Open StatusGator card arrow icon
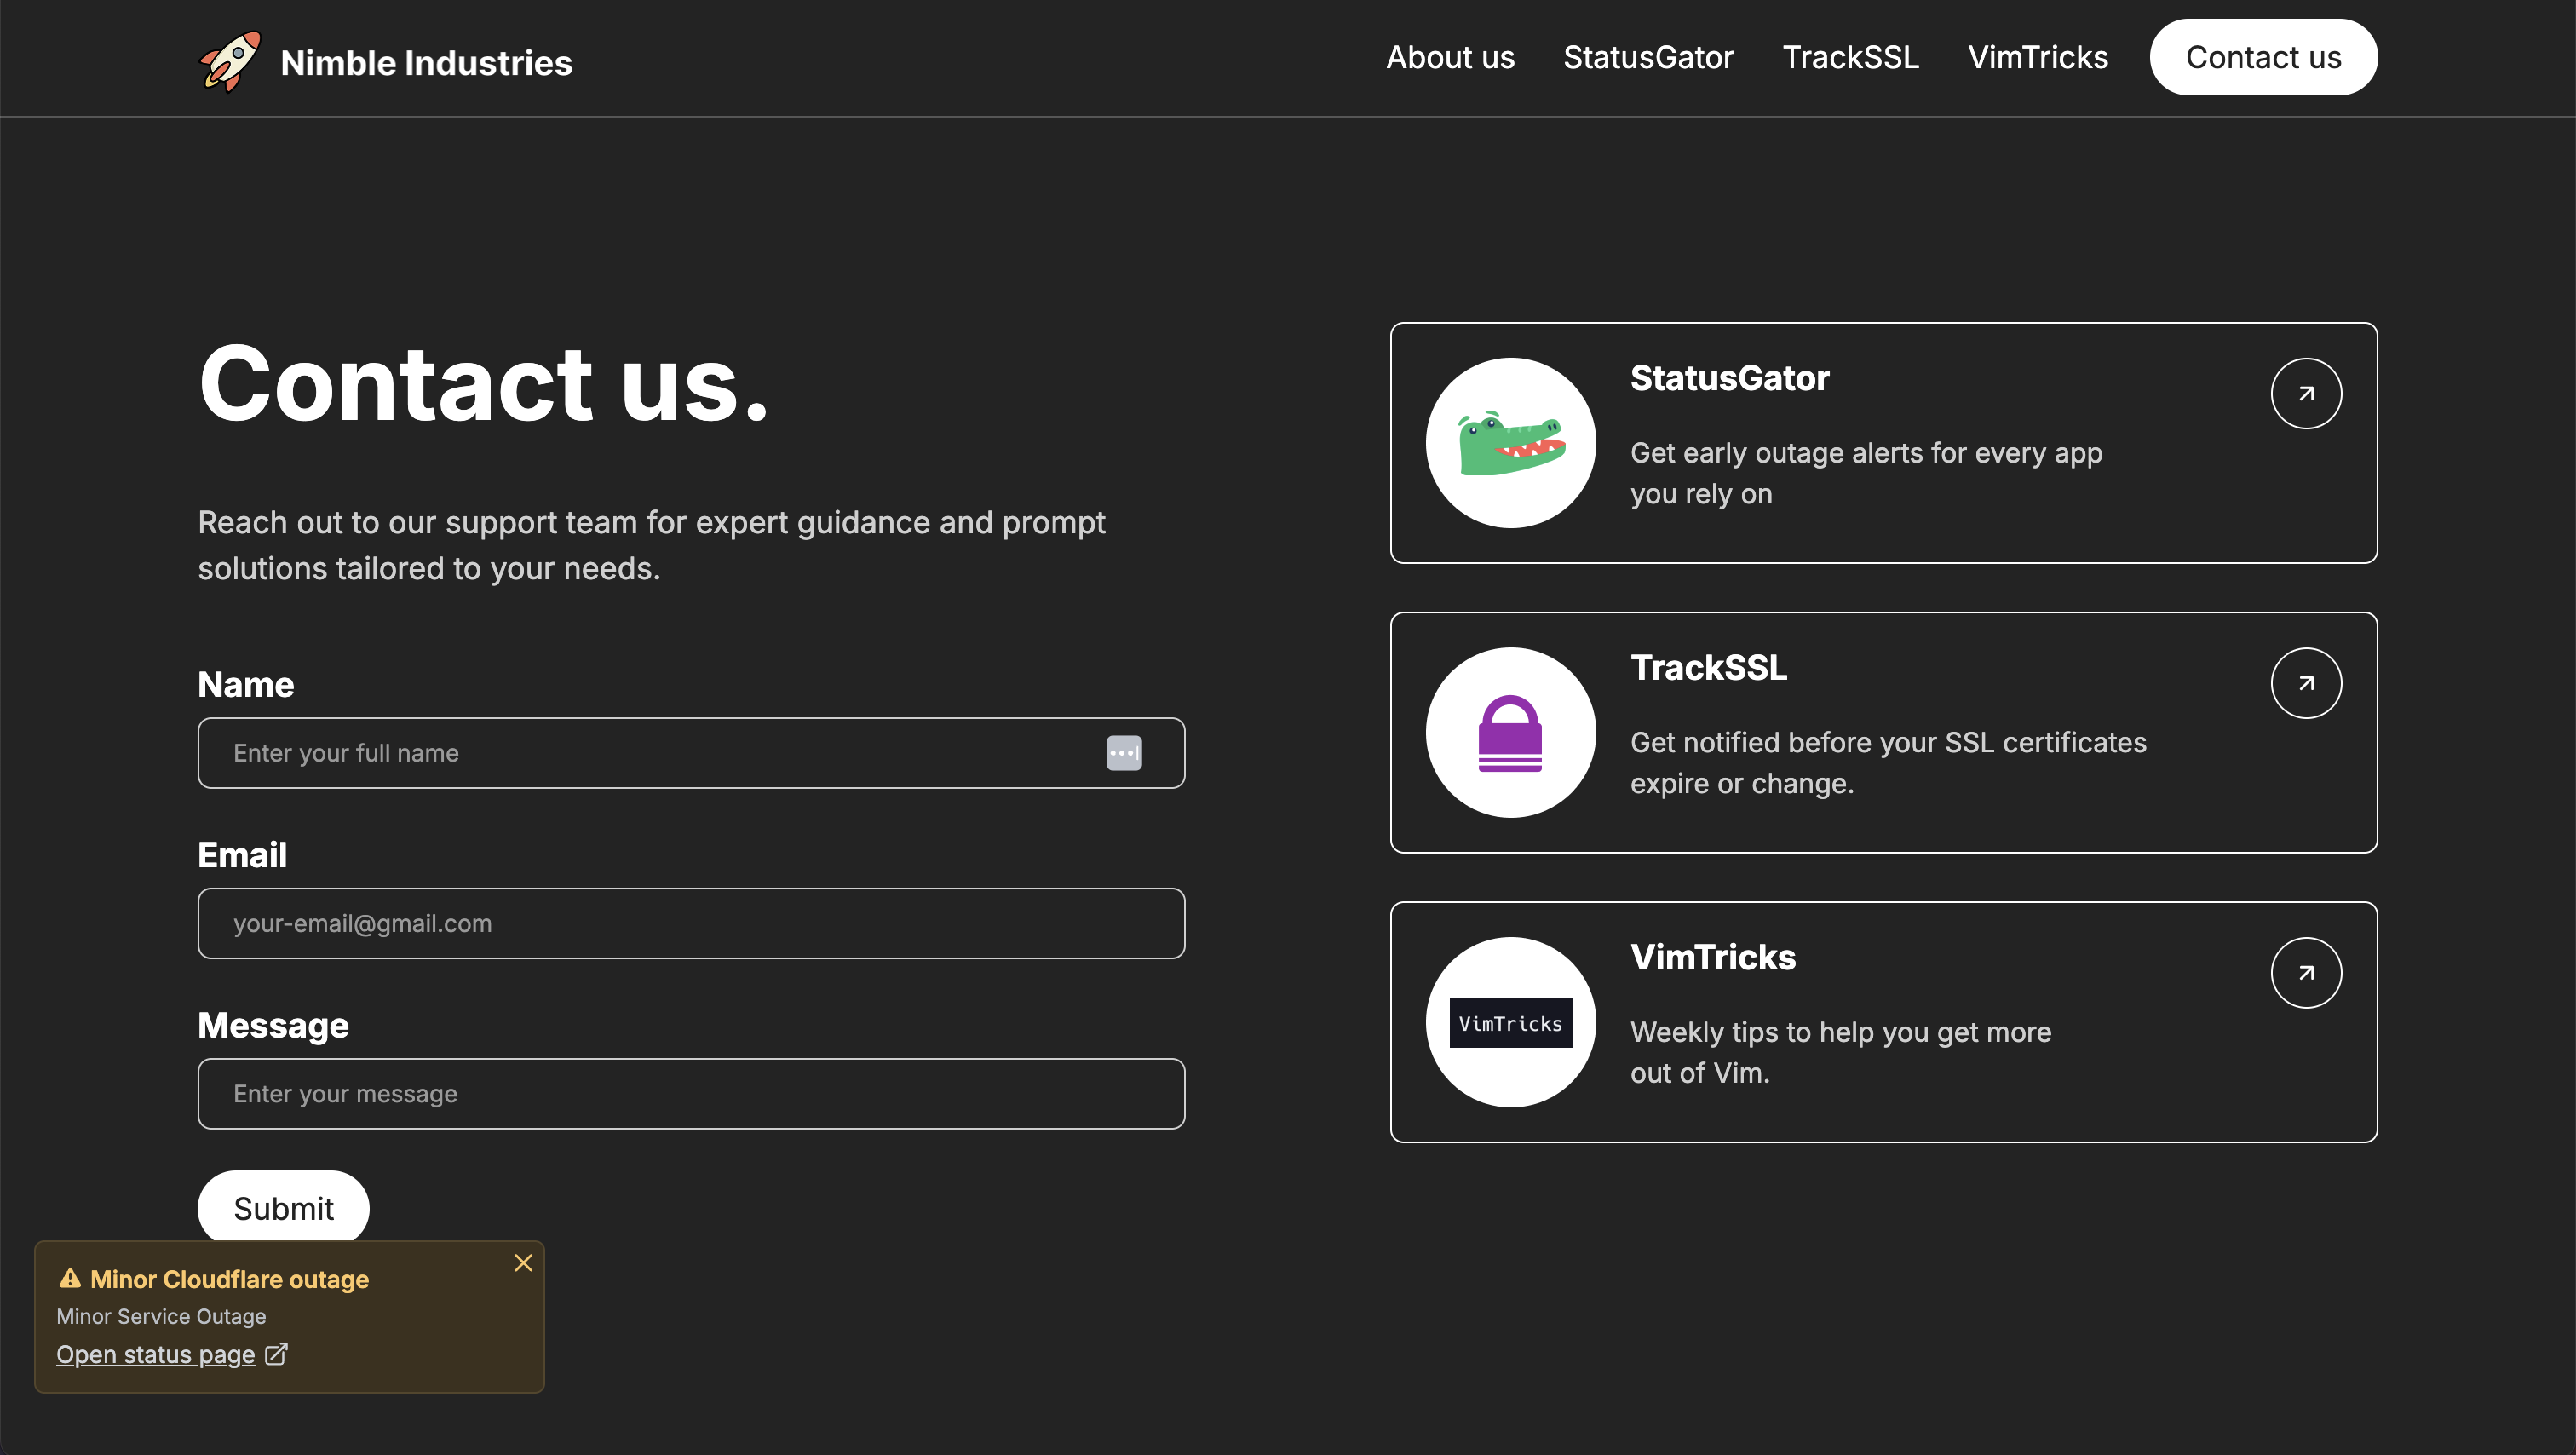 [x=2305, y=393]
